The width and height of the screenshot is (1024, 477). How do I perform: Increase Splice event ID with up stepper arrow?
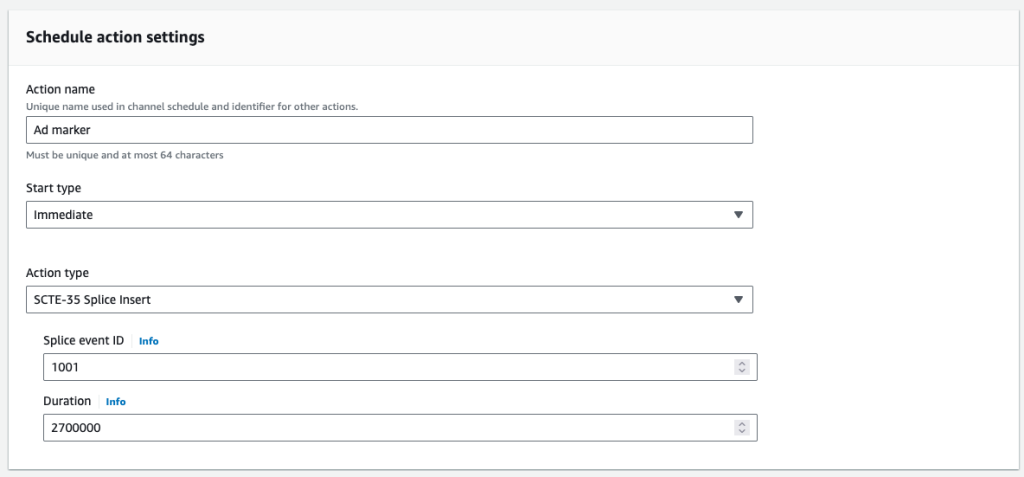pyautogui.click(x=741, y=363)
